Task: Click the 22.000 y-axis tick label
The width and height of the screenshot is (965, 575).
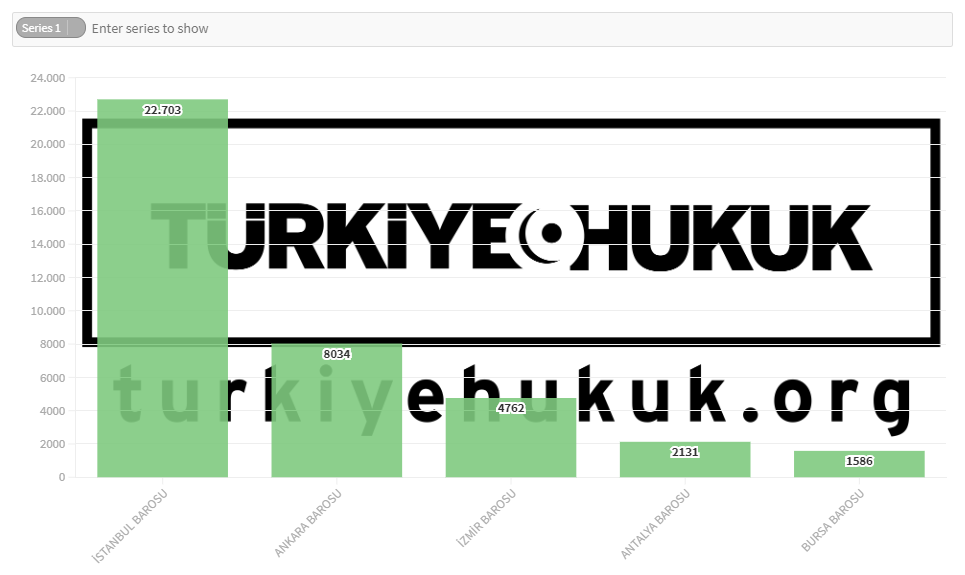Action: 47,111
